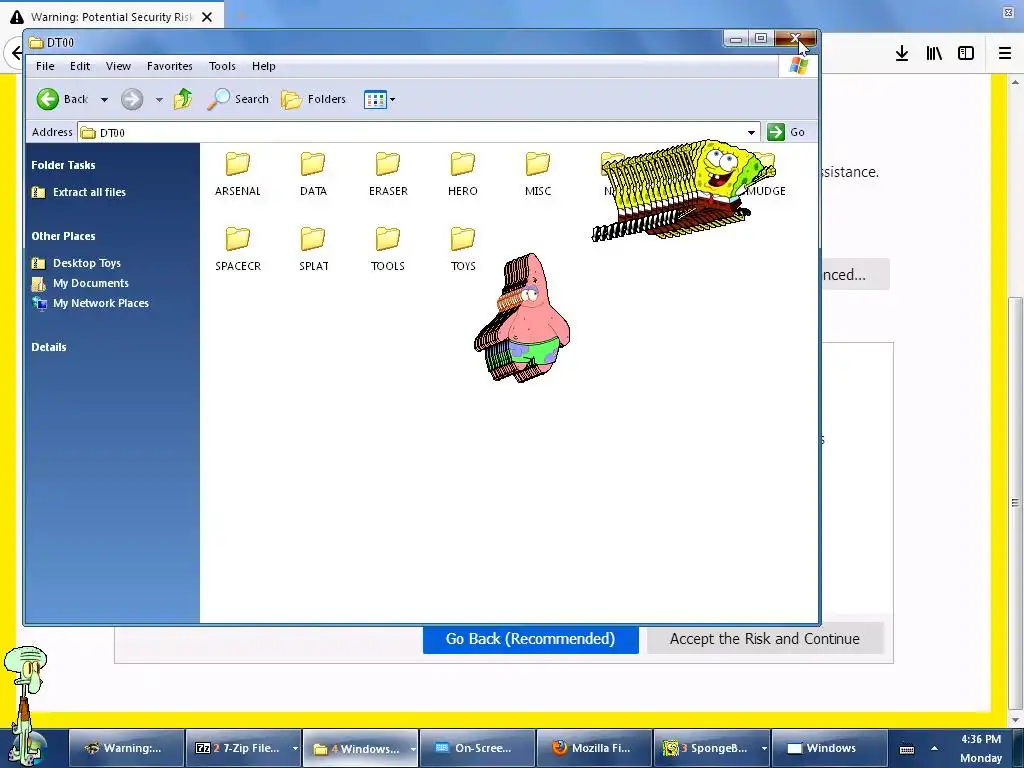Toggle Firefox sidebar icon
The height and width of the screenshot is (768, 1024).
pyautogui.click(x=966, y=54)
